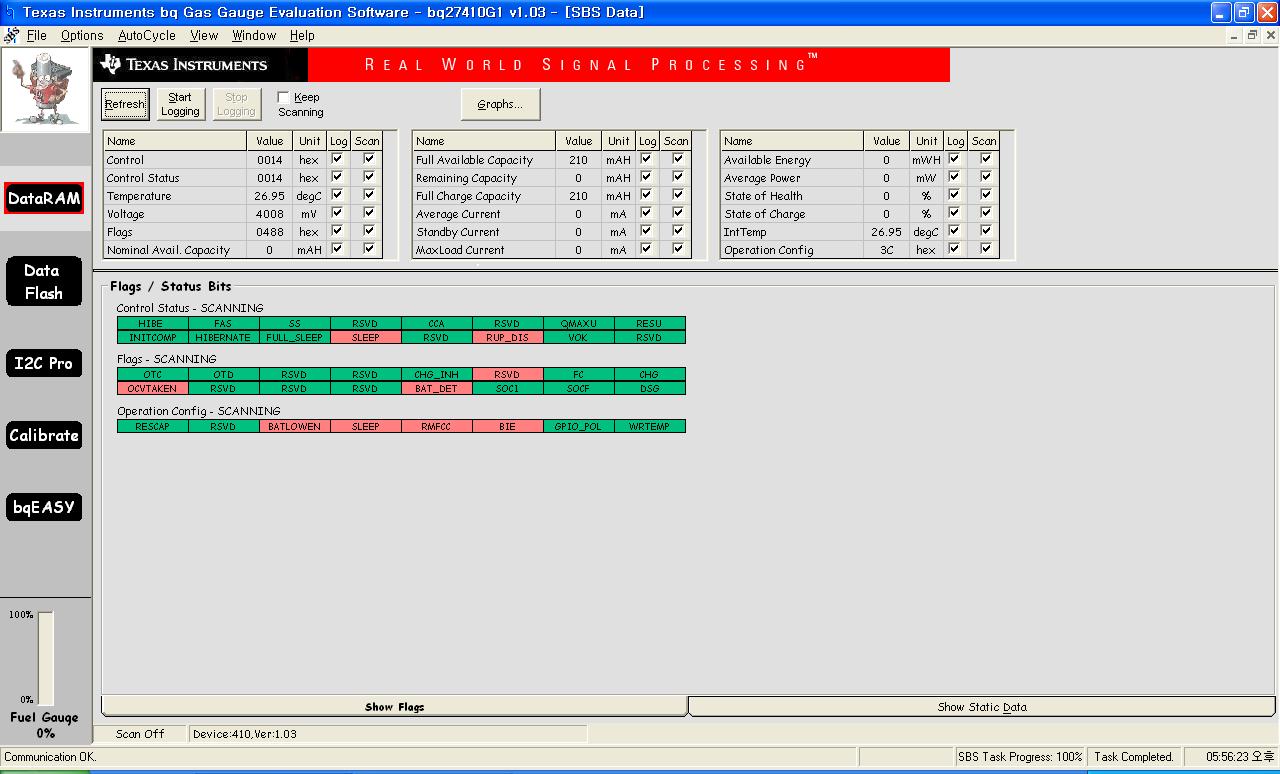The height and width of the screenshot is (774, 1280).
Task: Open the bqEASY sidebar section
Action: 44,507
